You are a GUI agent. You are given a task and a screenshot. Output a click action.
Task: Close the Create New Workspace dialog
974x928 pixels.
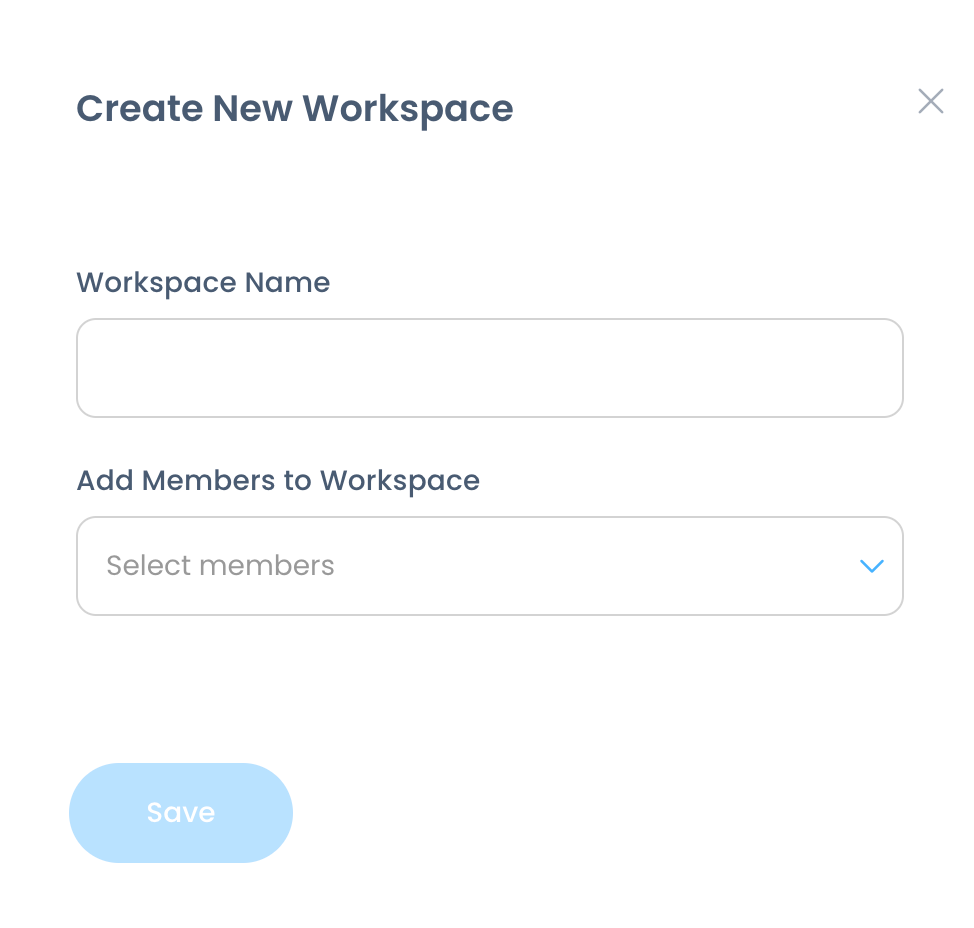pyautogui.click(x=931, y=101)
